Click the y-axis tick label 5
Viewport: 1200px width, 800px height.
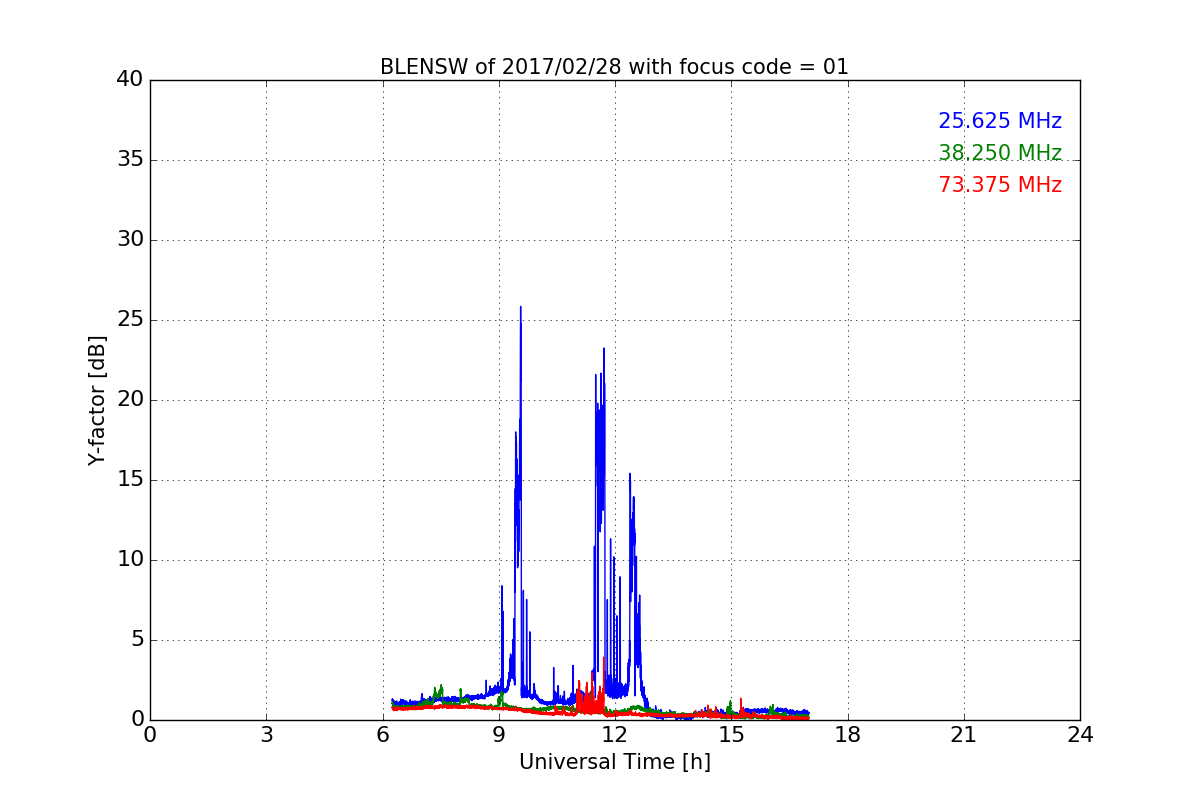137,640
